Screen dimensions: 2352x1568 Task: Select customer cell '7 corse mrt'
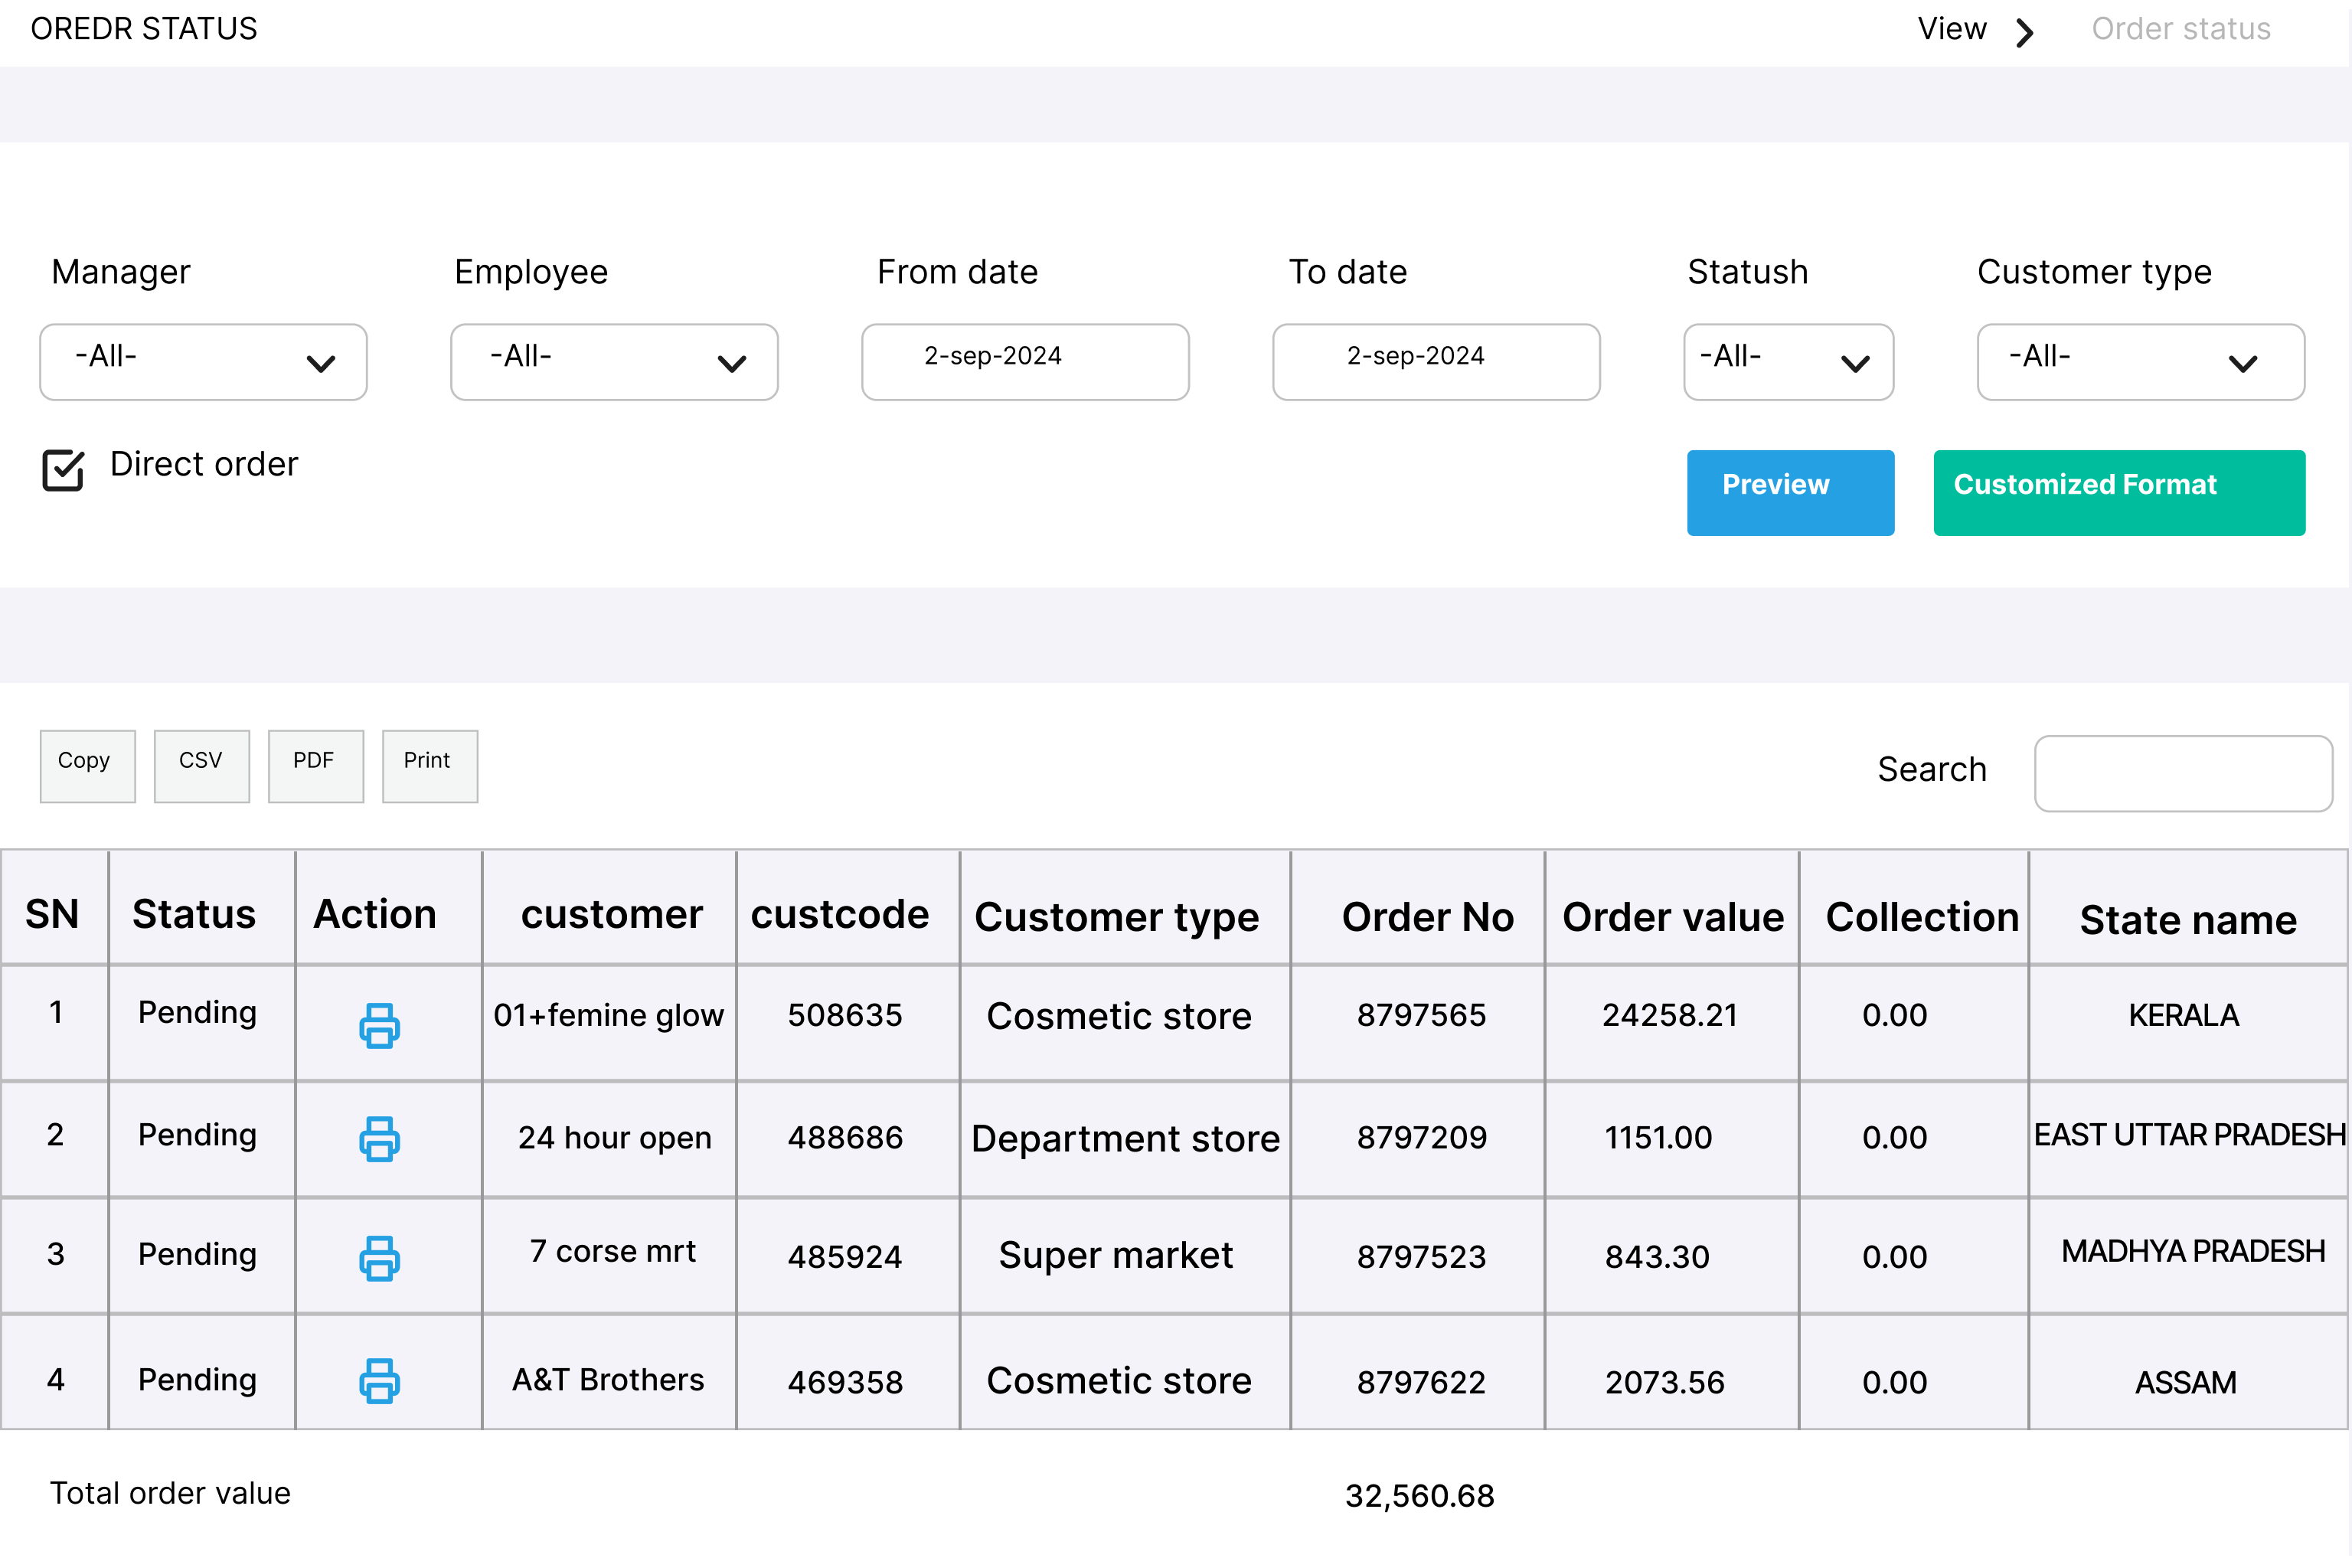pyautogui.click(x=612, y=1251)
